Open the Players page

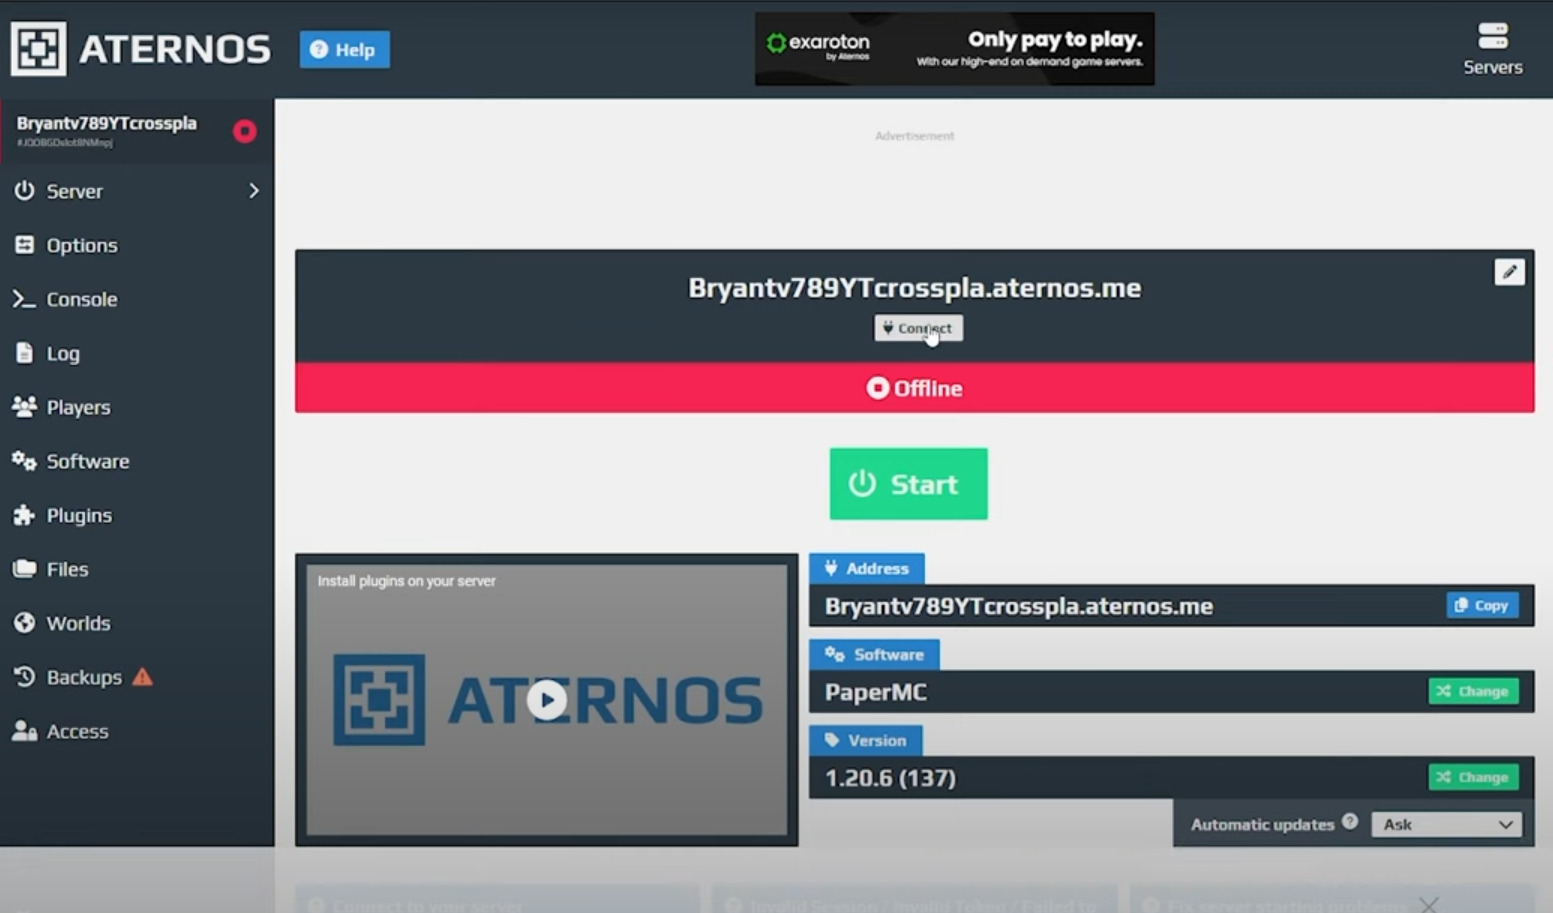[x=137, y=407]
